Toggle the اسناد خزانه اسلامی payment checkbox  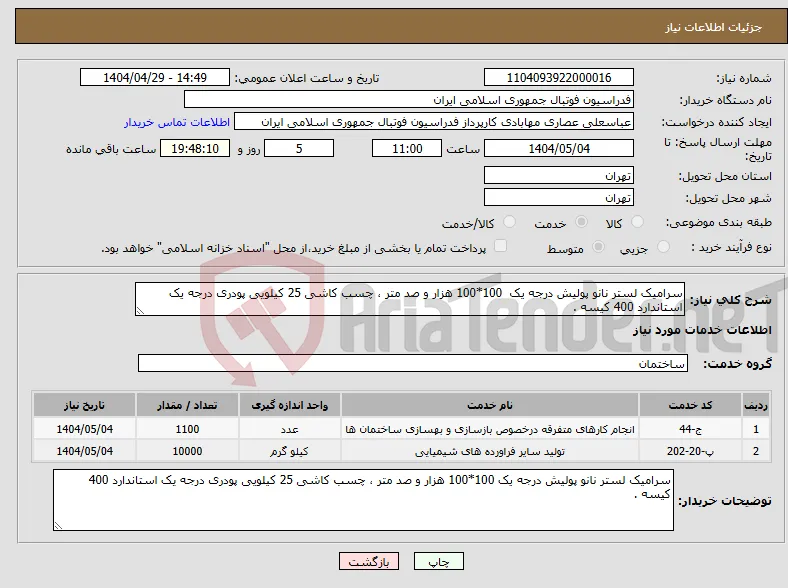coord(501,246)
